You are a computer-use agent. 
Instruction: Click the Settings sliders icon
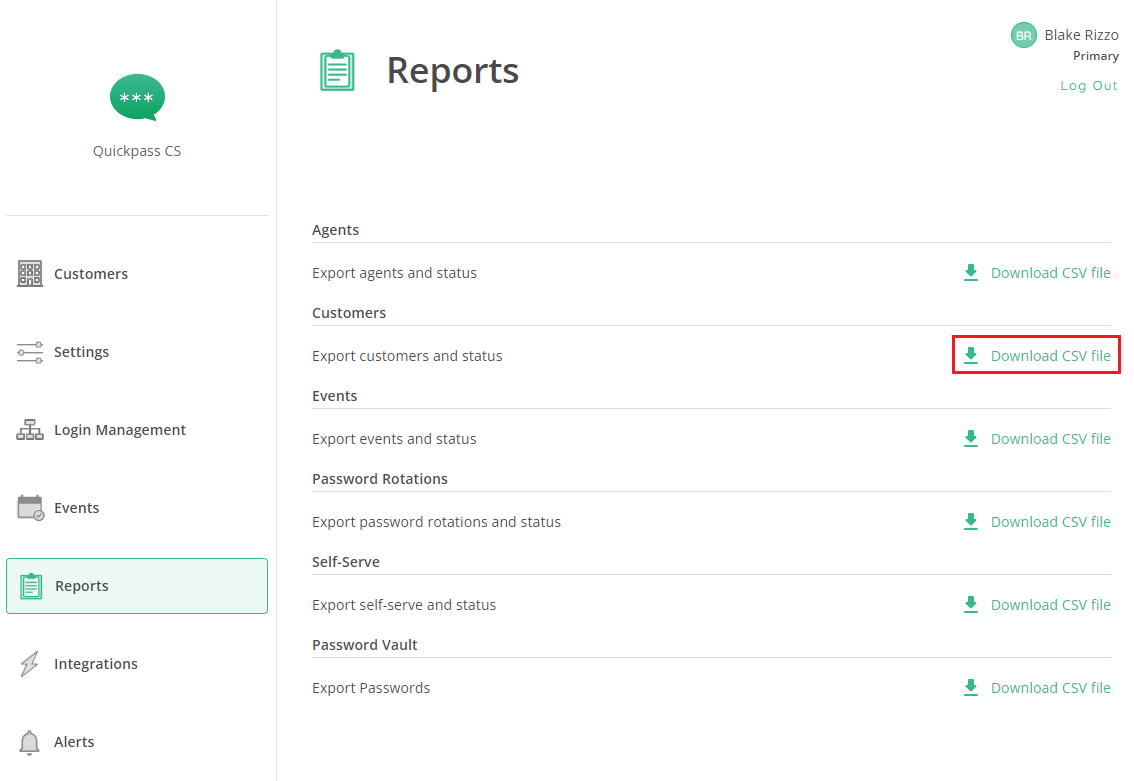pyautogui.click(x=30, y=352)
